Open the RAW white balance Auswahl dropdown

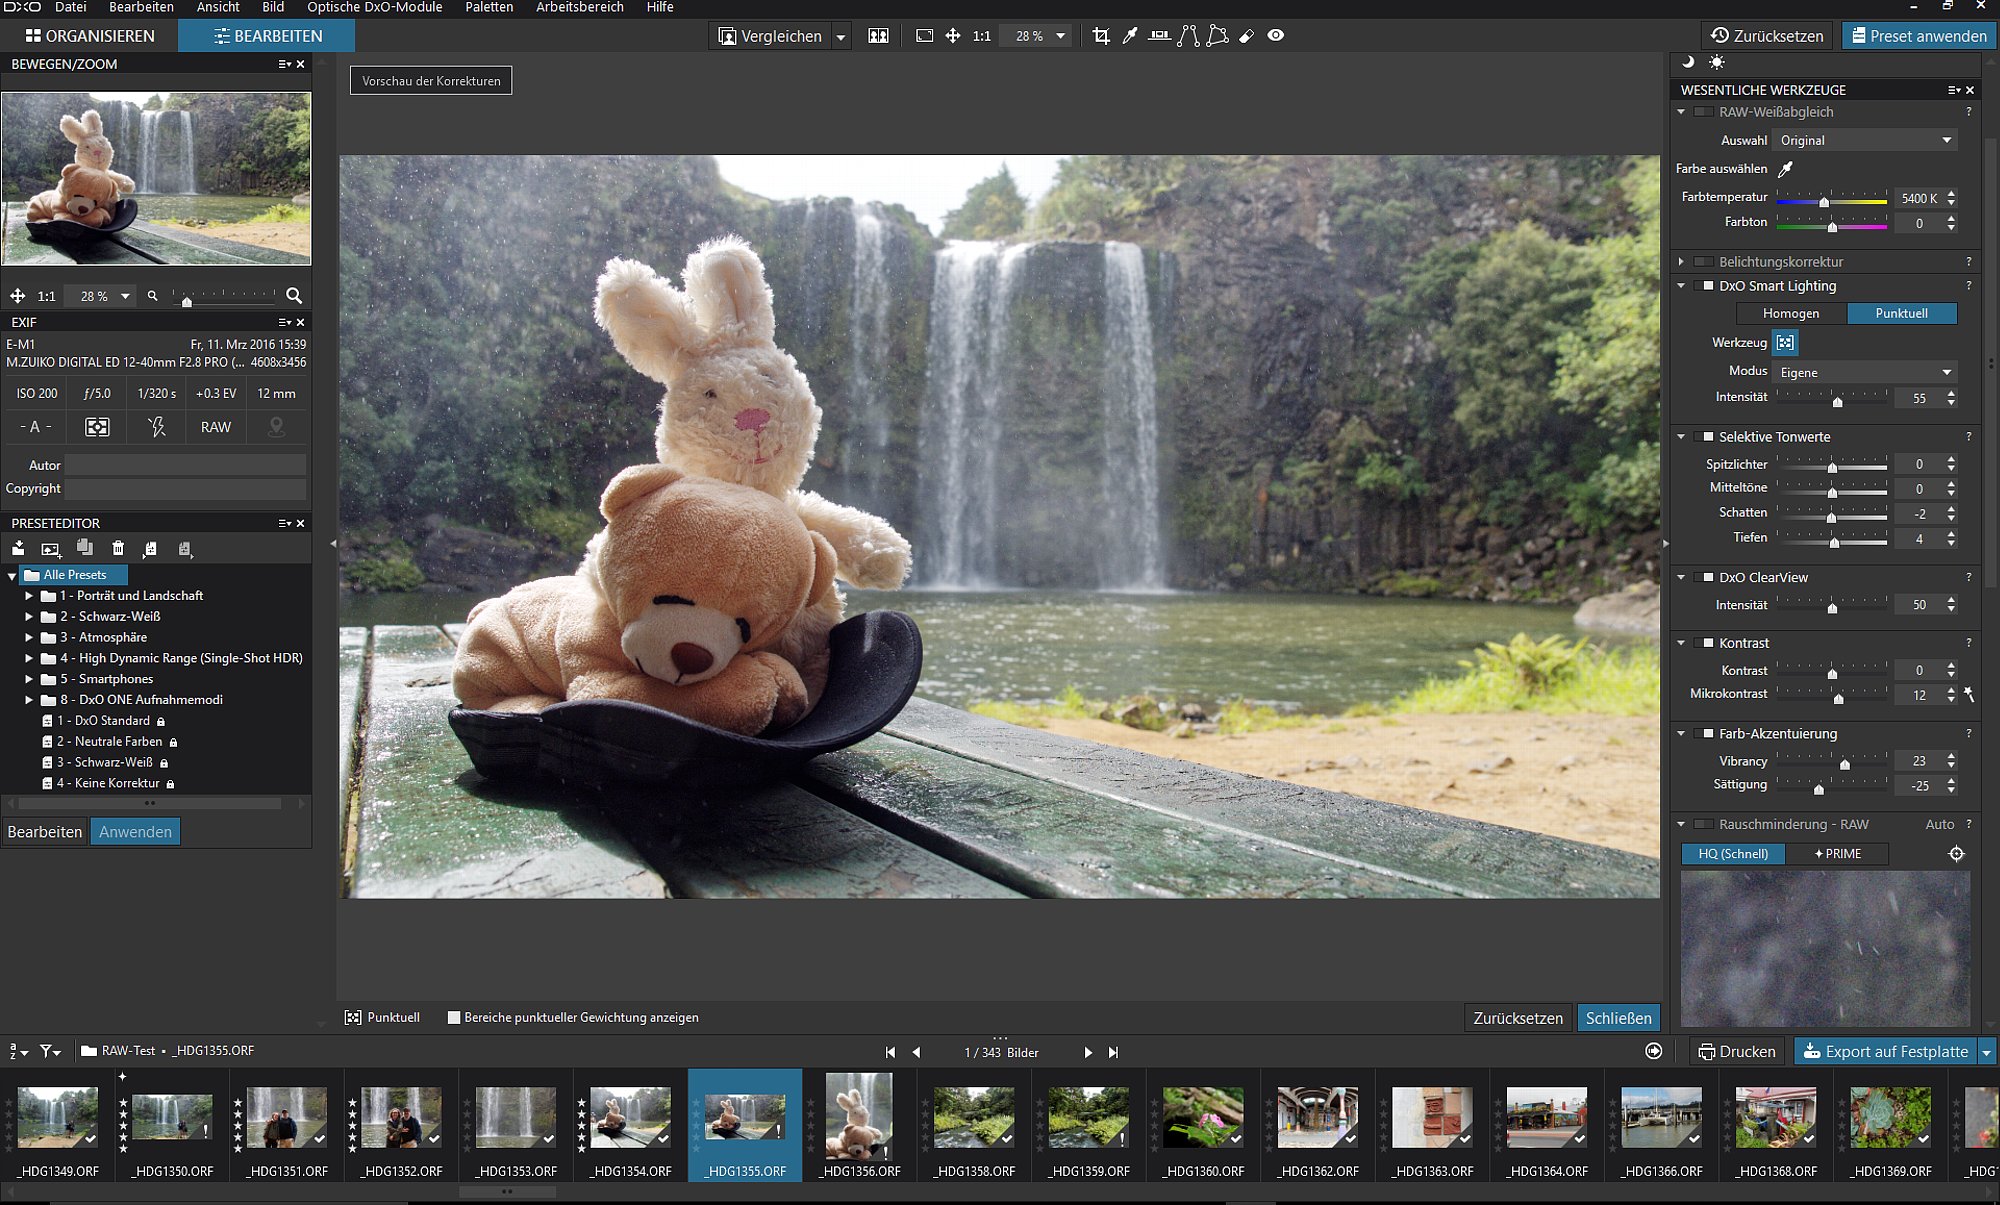(1866, 141)
